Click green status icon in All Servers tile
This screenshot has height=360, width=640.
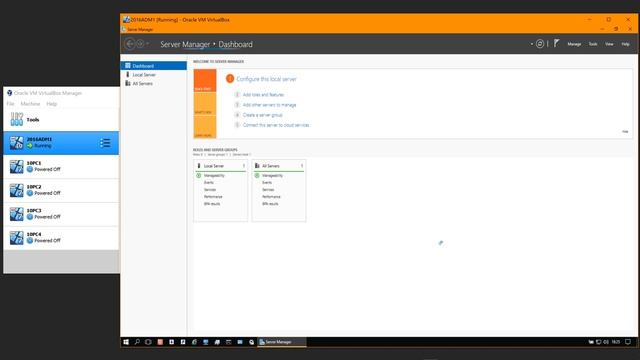[x=257, y=176]
